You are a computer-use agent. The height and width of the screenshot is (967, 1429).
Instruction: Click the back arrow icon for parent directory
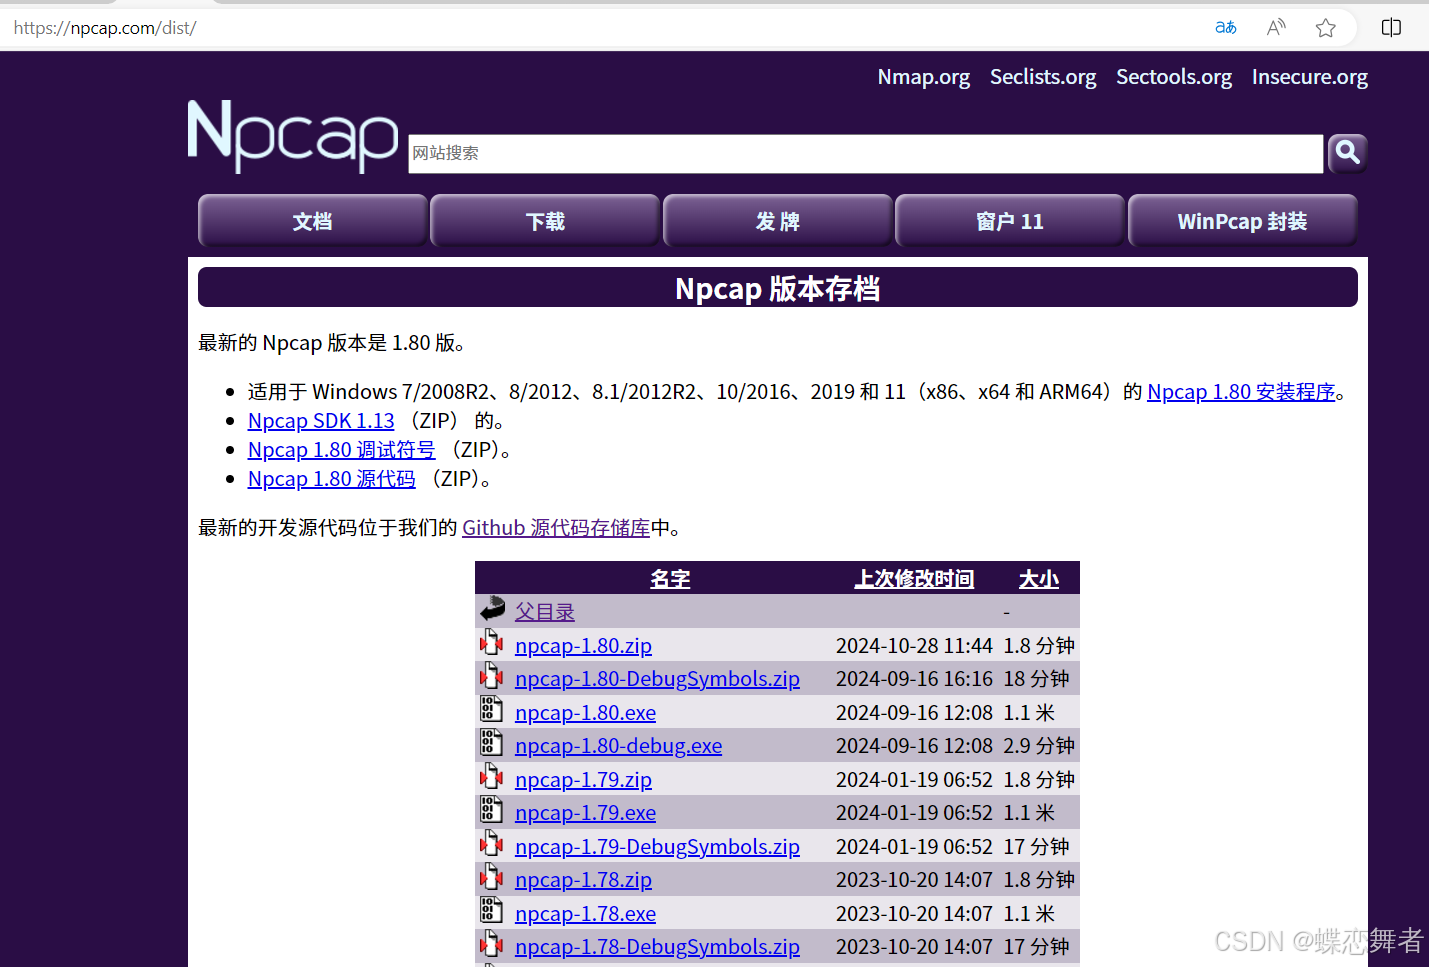click(492, 609)
